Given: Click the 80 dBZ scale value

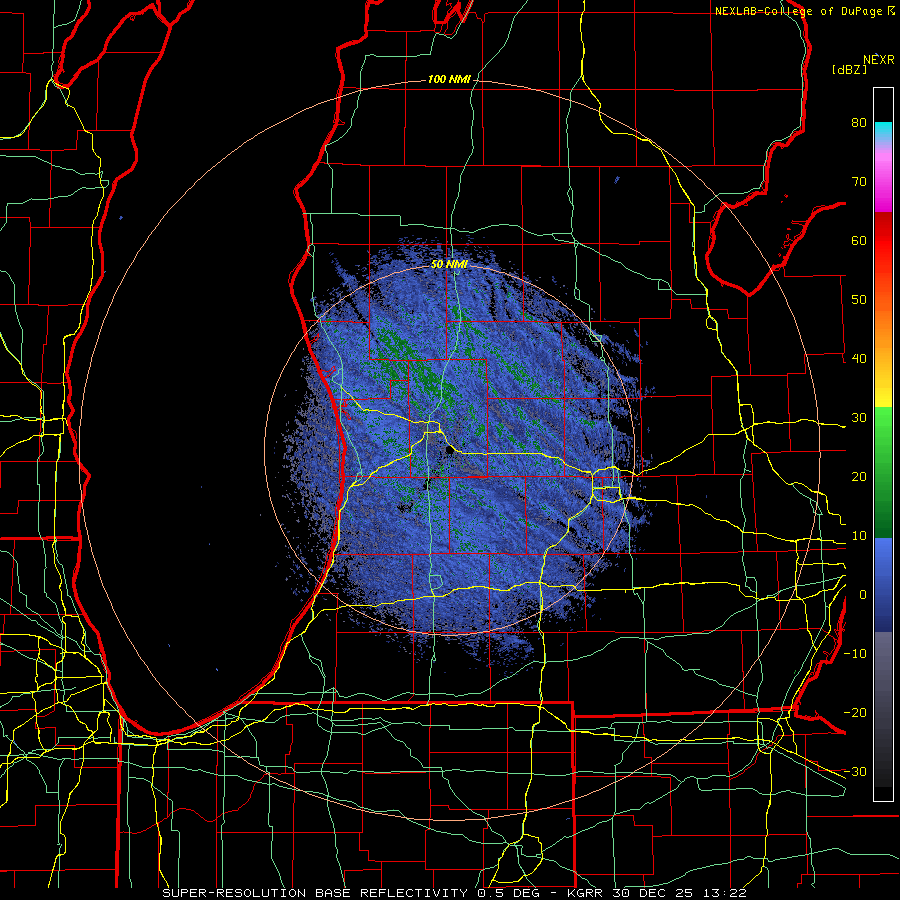Looking at the screenshot, I should [x=859, y=122].
